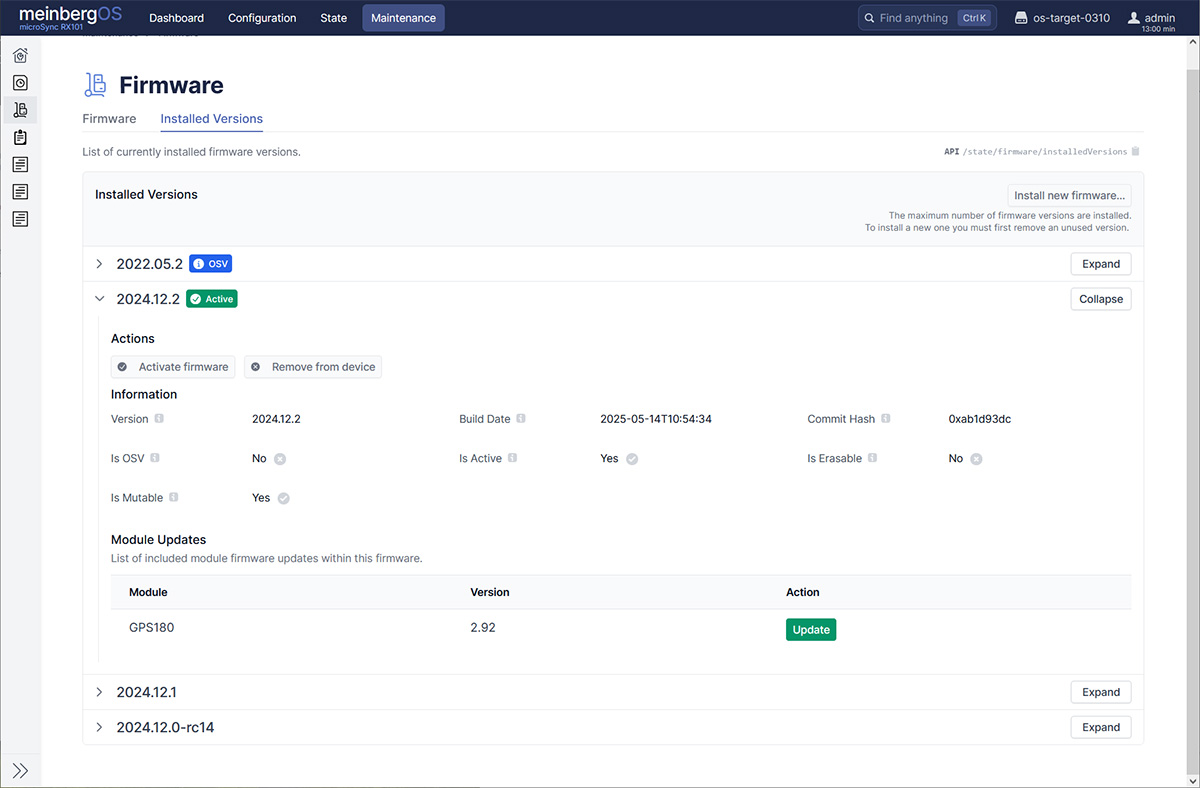1200x788 pixels.
Task: Click the Remove from device button
Action: 313,367
